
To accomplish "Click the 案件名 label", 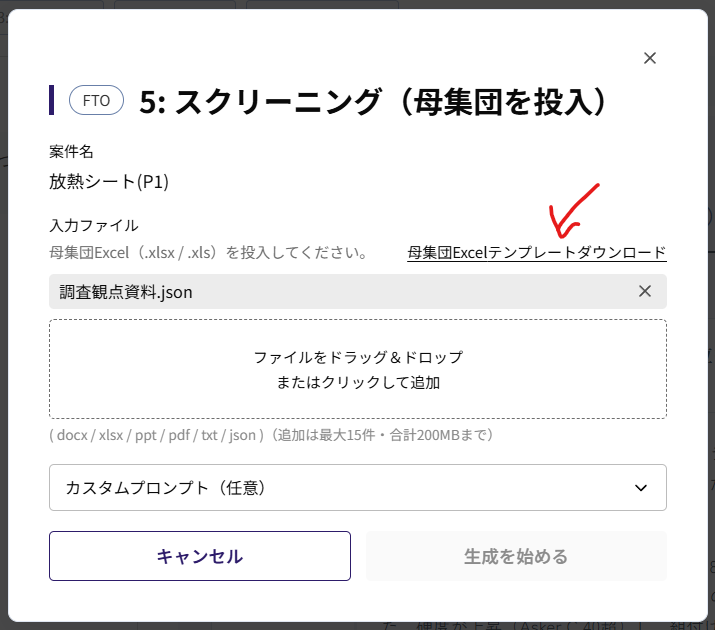I will click(71, 151).
